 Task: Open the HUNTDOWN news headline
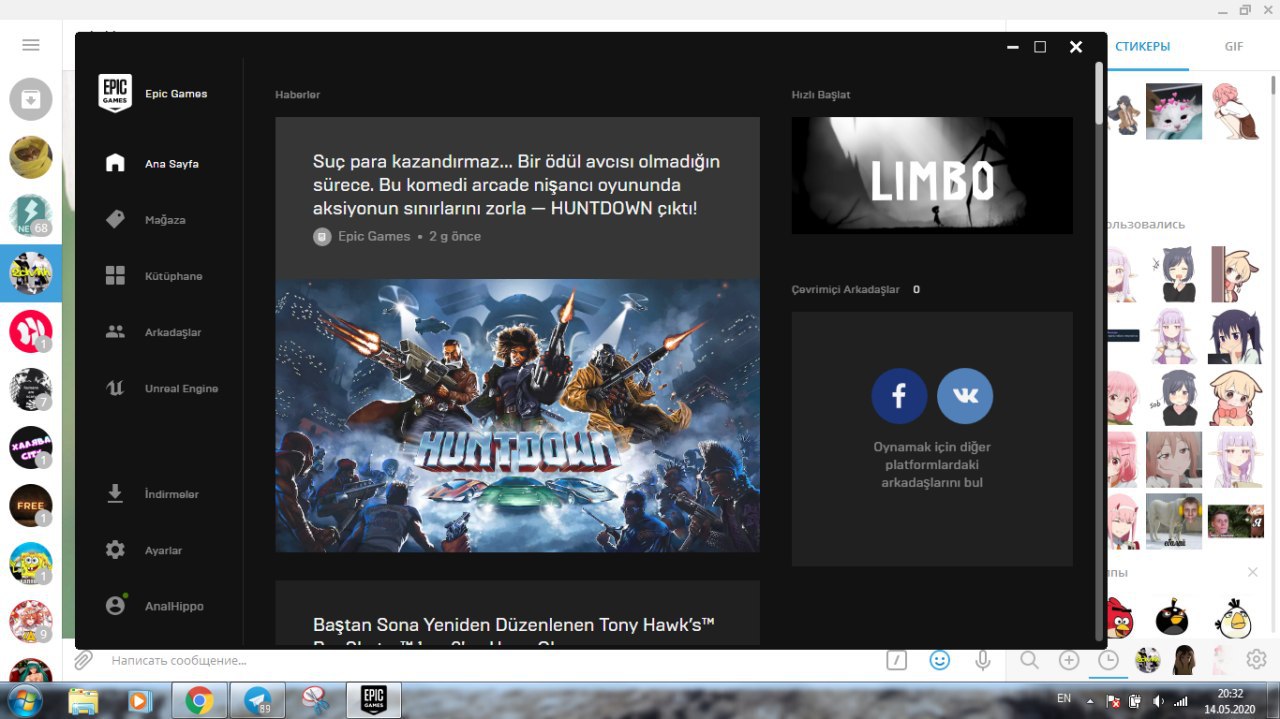click(x=516, y=185)
